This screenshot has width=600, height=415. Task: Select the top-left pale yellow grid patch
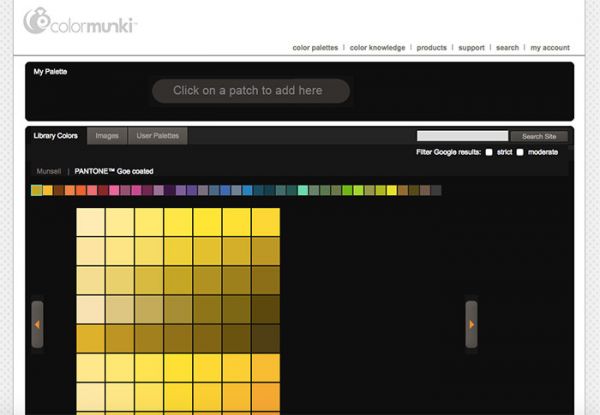click(x=90, y=222)
